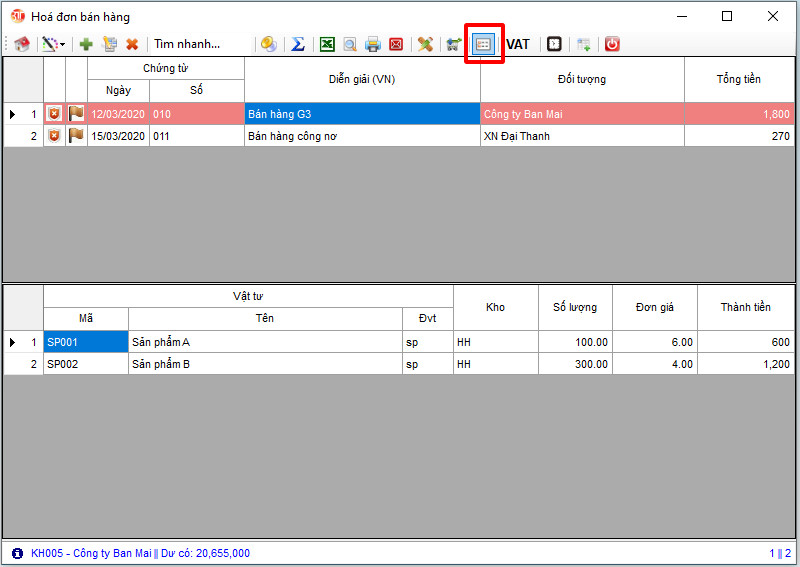Toggle the flag on row 1
The width and height of the screenshot is (800, 567).
(76, 114)
